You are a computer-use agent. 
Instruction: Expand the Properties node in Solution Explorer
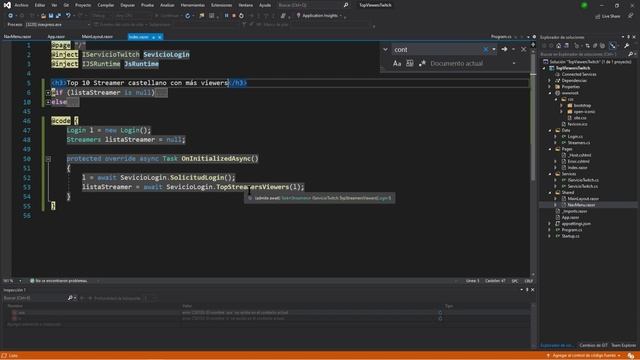coord(549,87)
